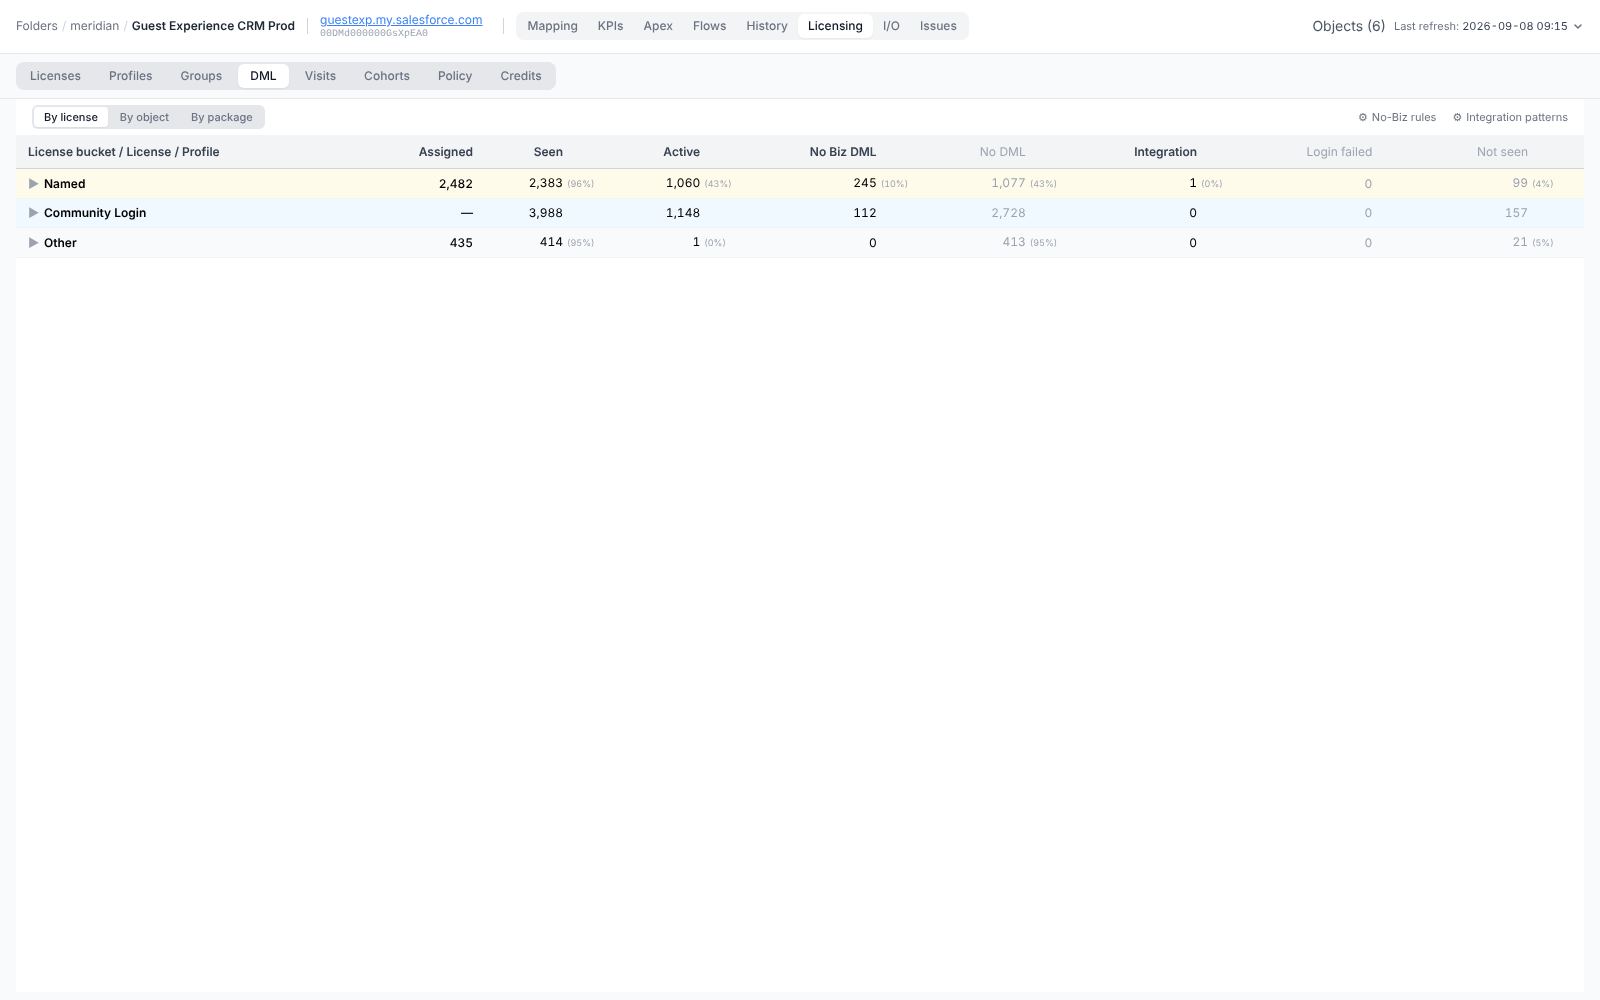Expand the Named license bucket
This screenshot has height=1000, width=1600.
pyautogui.click(x=33, y=184)
